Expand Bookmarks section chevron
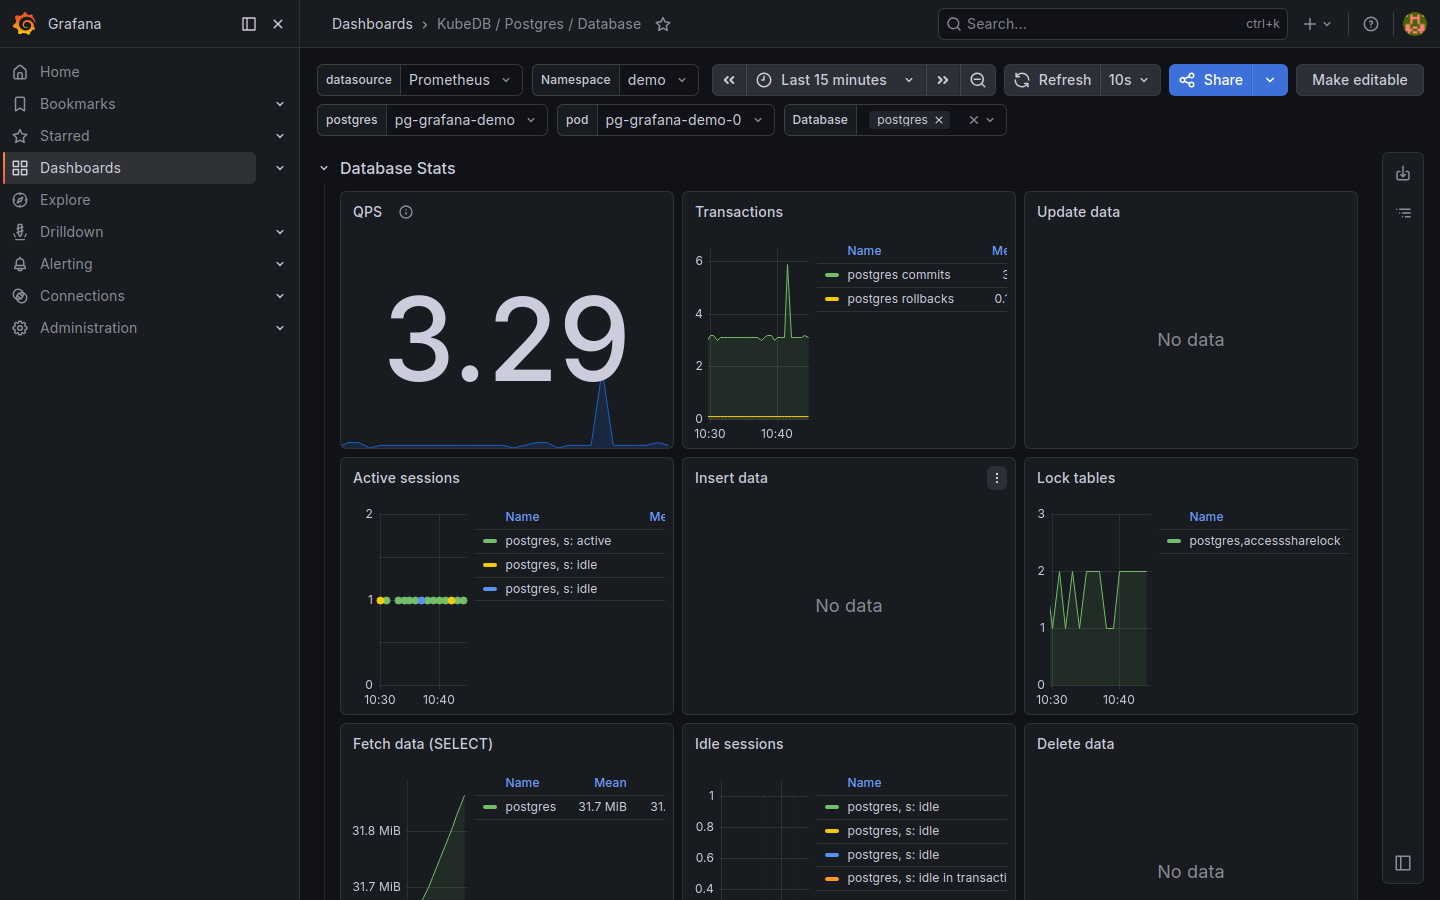Viewport: 1440px width, 900px height. pyautogui.click(x=280, y=104)
